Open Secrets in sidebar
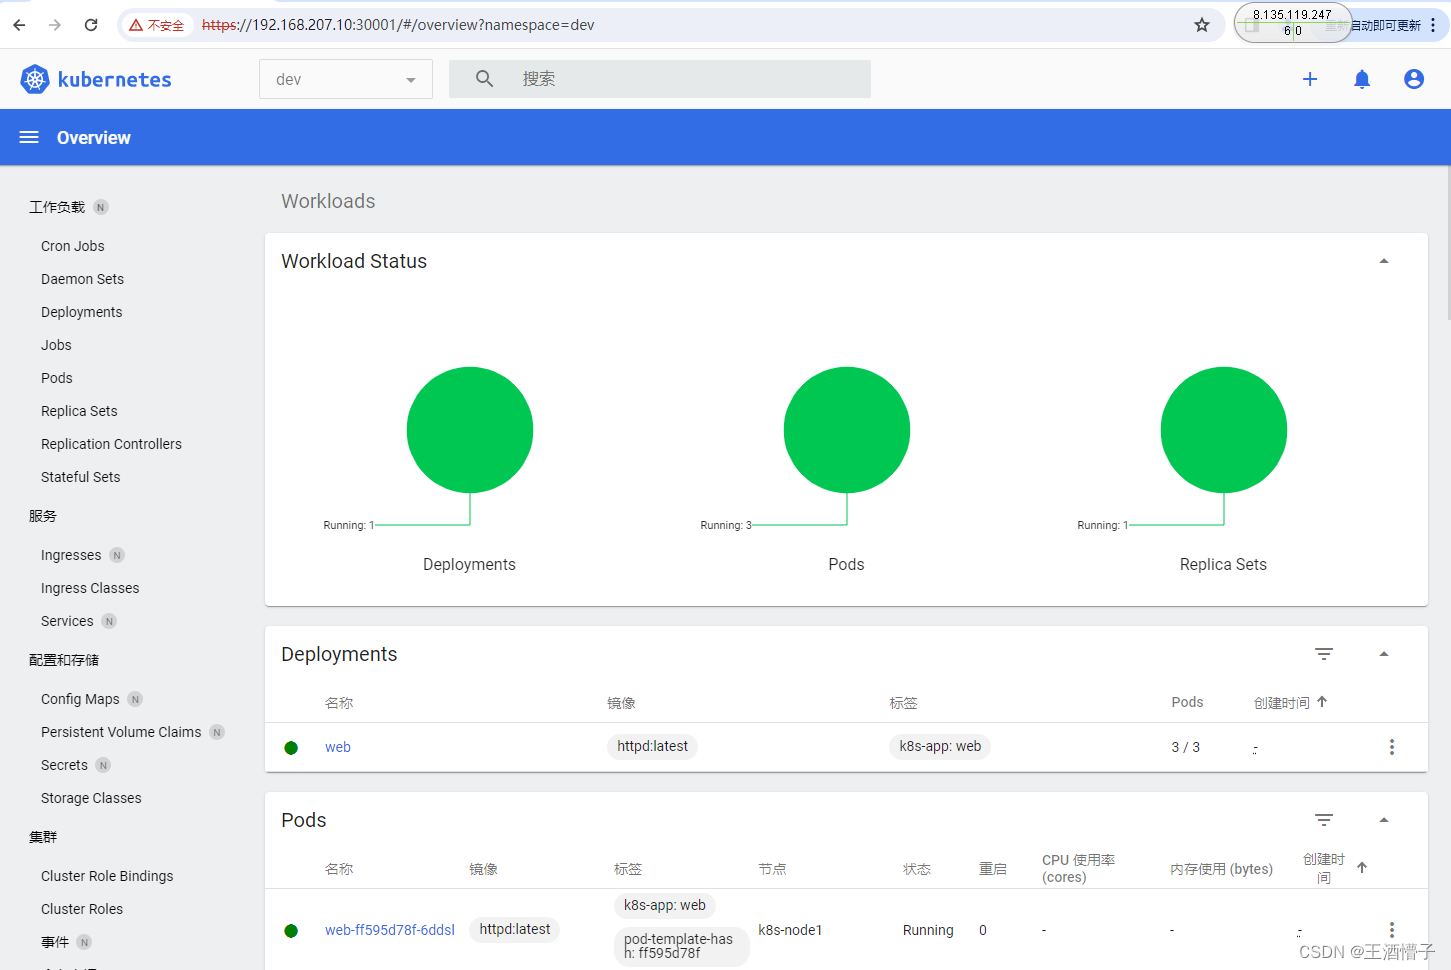Image resolution: width=1451 pixels, height=970 pixels. tap(65, 765)
